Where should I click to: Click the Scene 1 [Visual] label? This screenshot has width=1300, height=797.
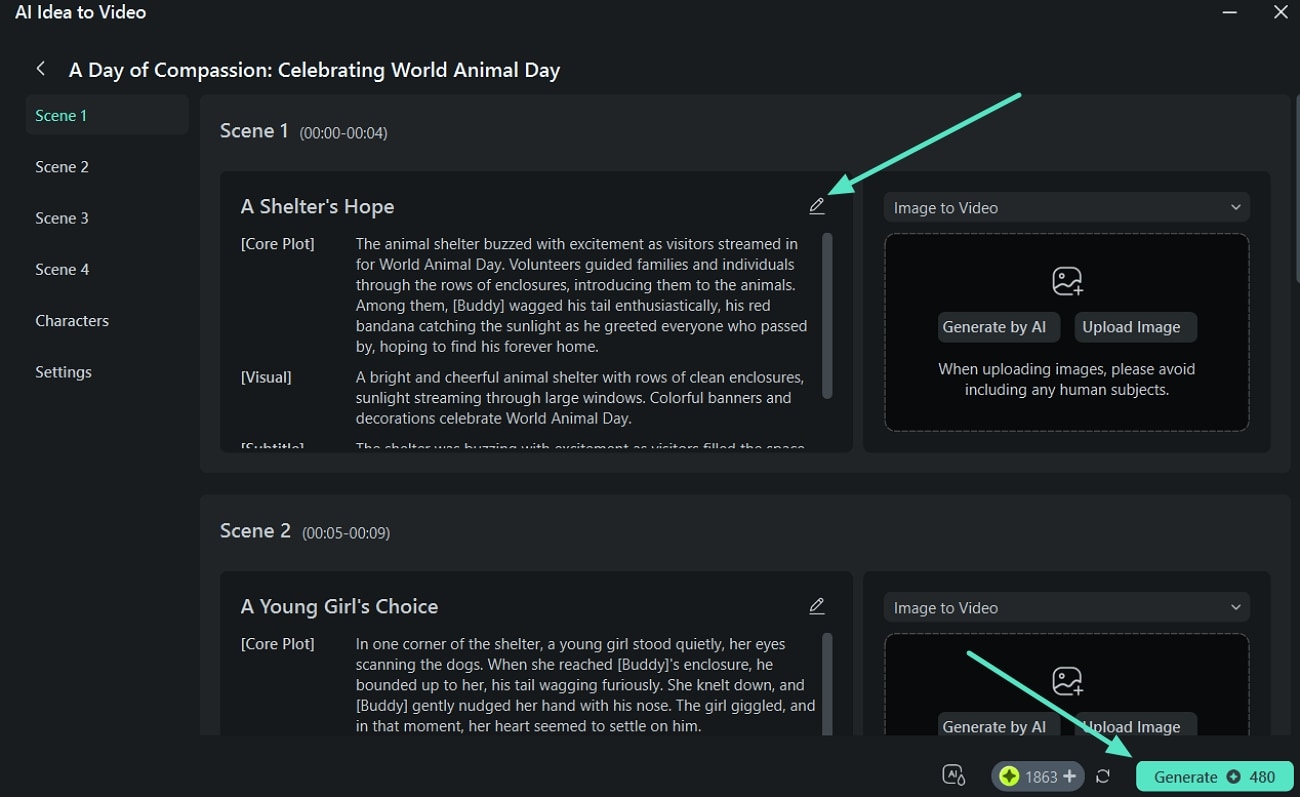[x=266, y=377]
